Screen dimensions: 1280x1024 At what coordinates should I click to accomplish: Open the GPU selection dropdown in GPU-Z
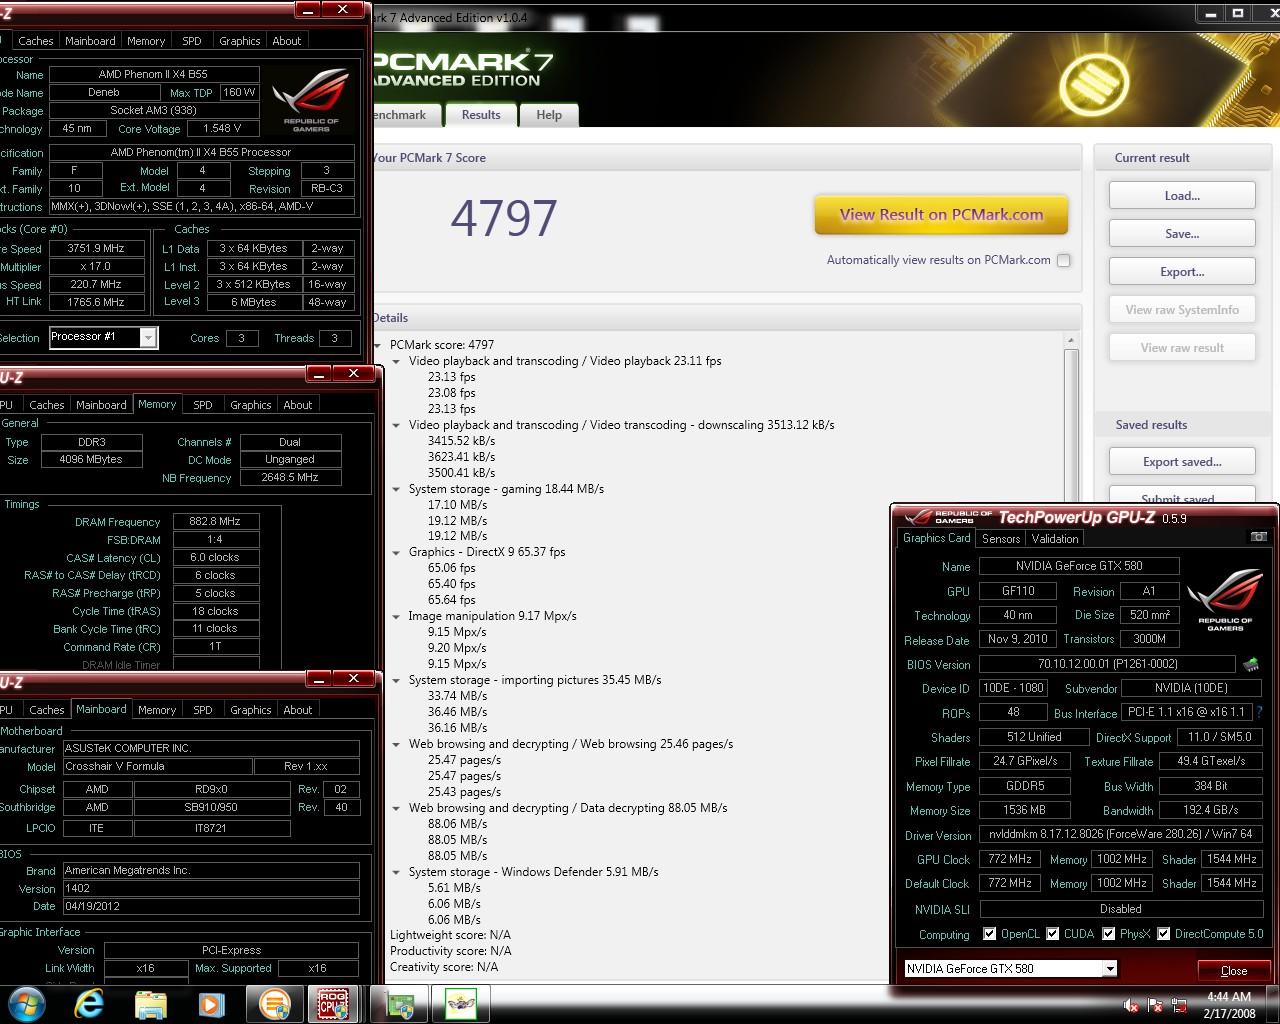coord(1109,968)
